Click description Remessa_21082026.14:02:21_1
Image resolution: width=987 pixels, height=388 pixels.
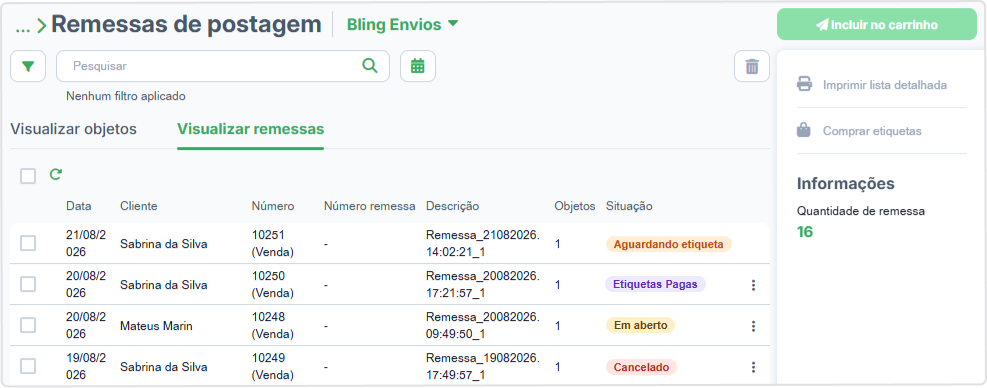(x=483, y=244)
